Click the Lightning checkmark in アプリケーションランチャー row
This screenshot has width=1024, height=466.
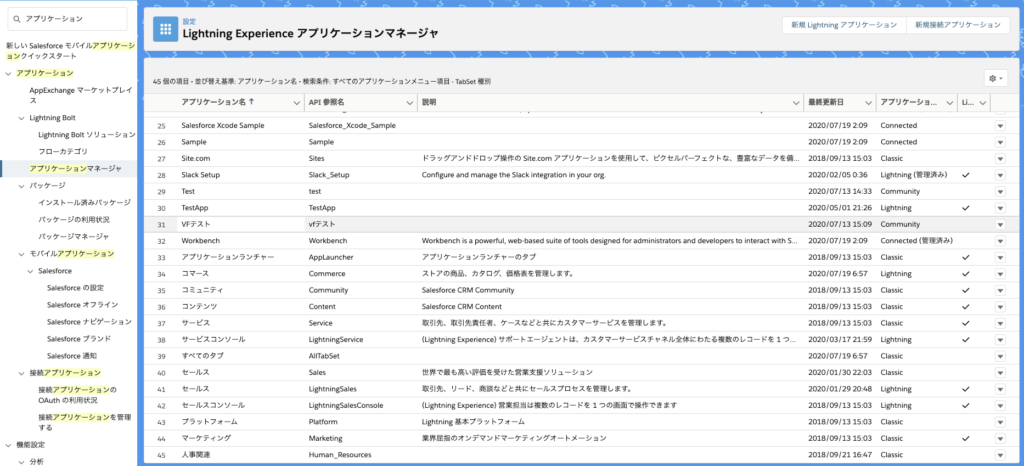click(966, 257)
